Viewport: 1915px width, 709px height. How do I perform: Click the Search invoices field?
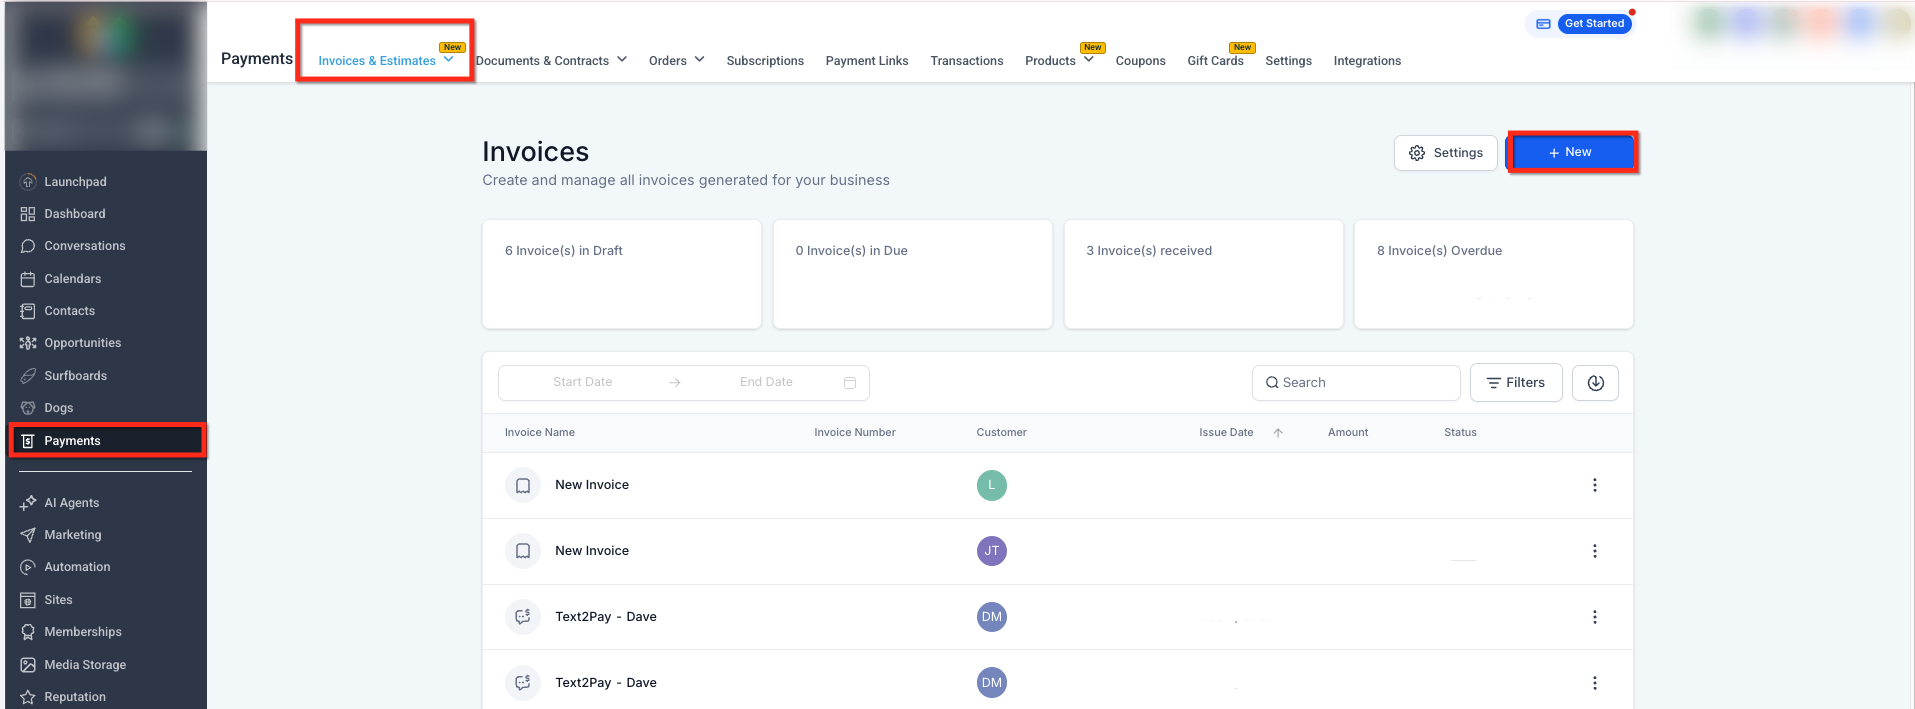(x=1356, y=383)
